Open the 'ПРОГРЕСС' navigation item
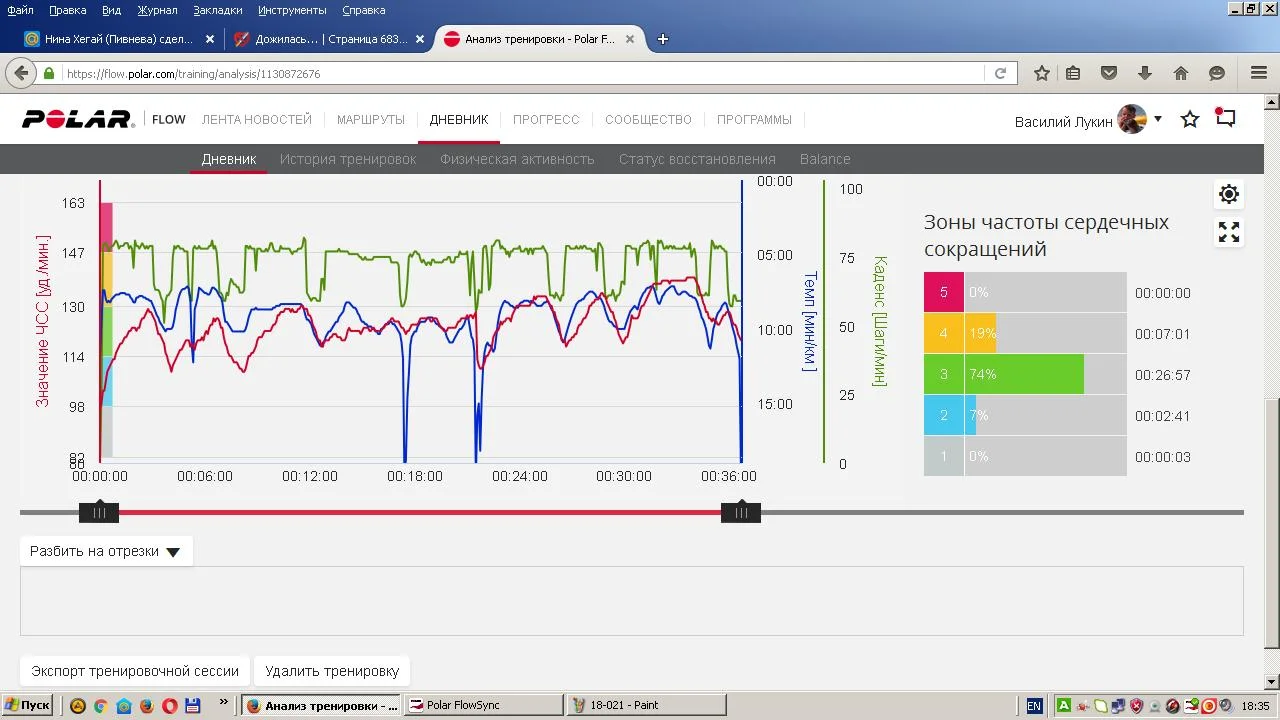Screen dimensions: 1280x720 click(x=546, y=120)
